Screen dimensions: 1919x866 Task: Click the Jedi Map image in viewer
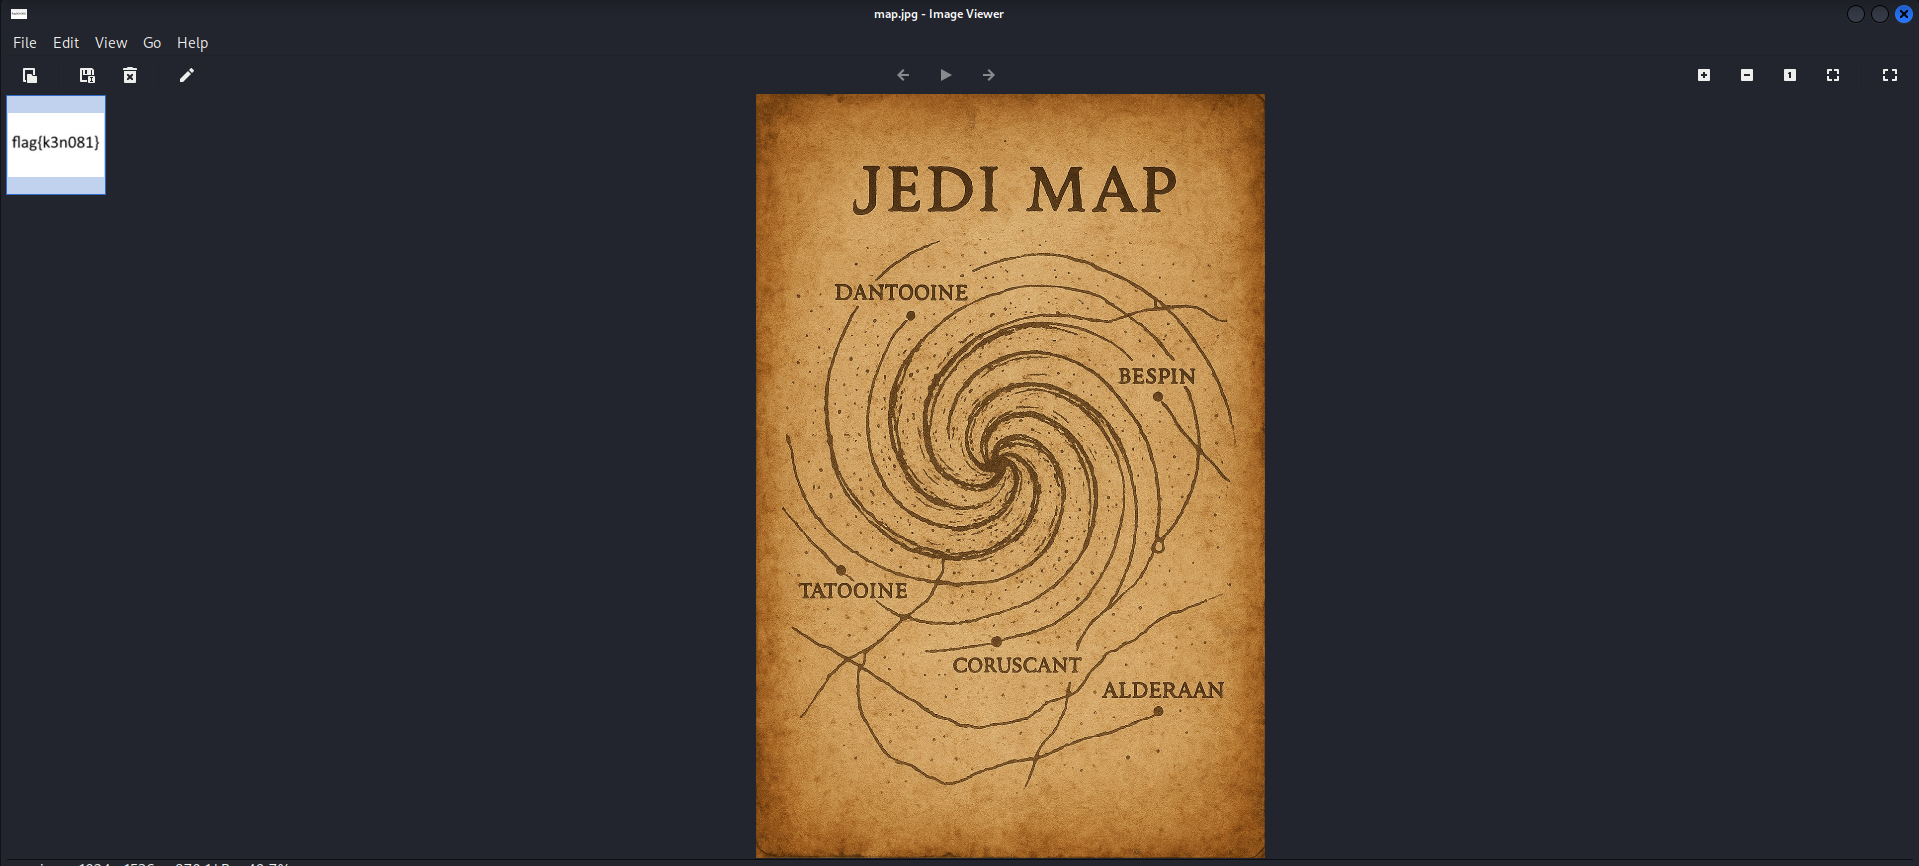click(x=1010, y=476)
